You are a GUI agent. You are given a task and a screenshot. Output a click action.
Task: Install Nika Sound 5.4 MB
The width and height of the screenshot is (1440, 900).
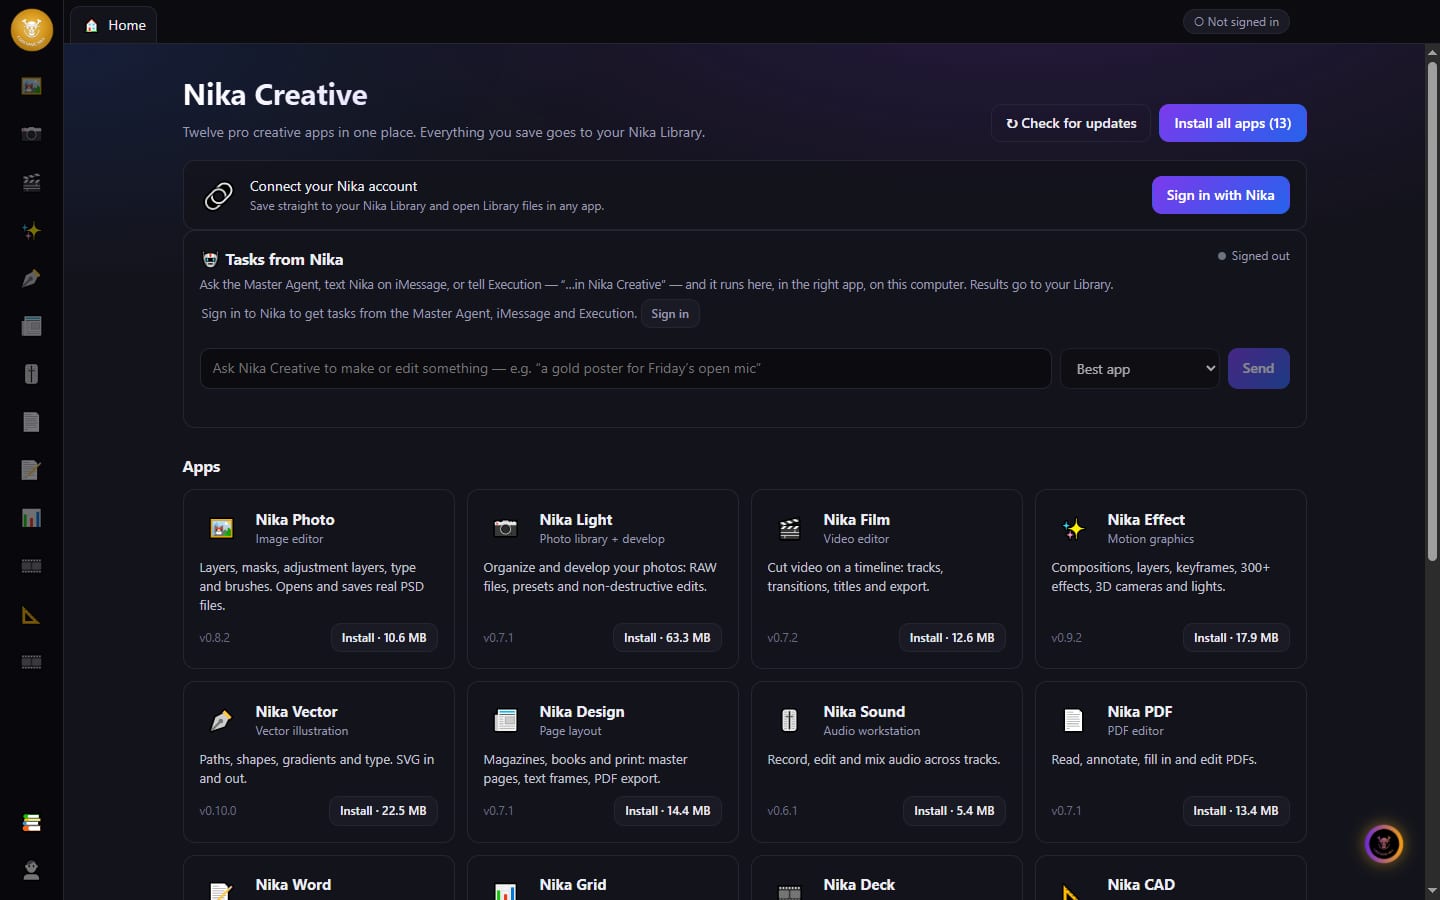pos(954,811)
